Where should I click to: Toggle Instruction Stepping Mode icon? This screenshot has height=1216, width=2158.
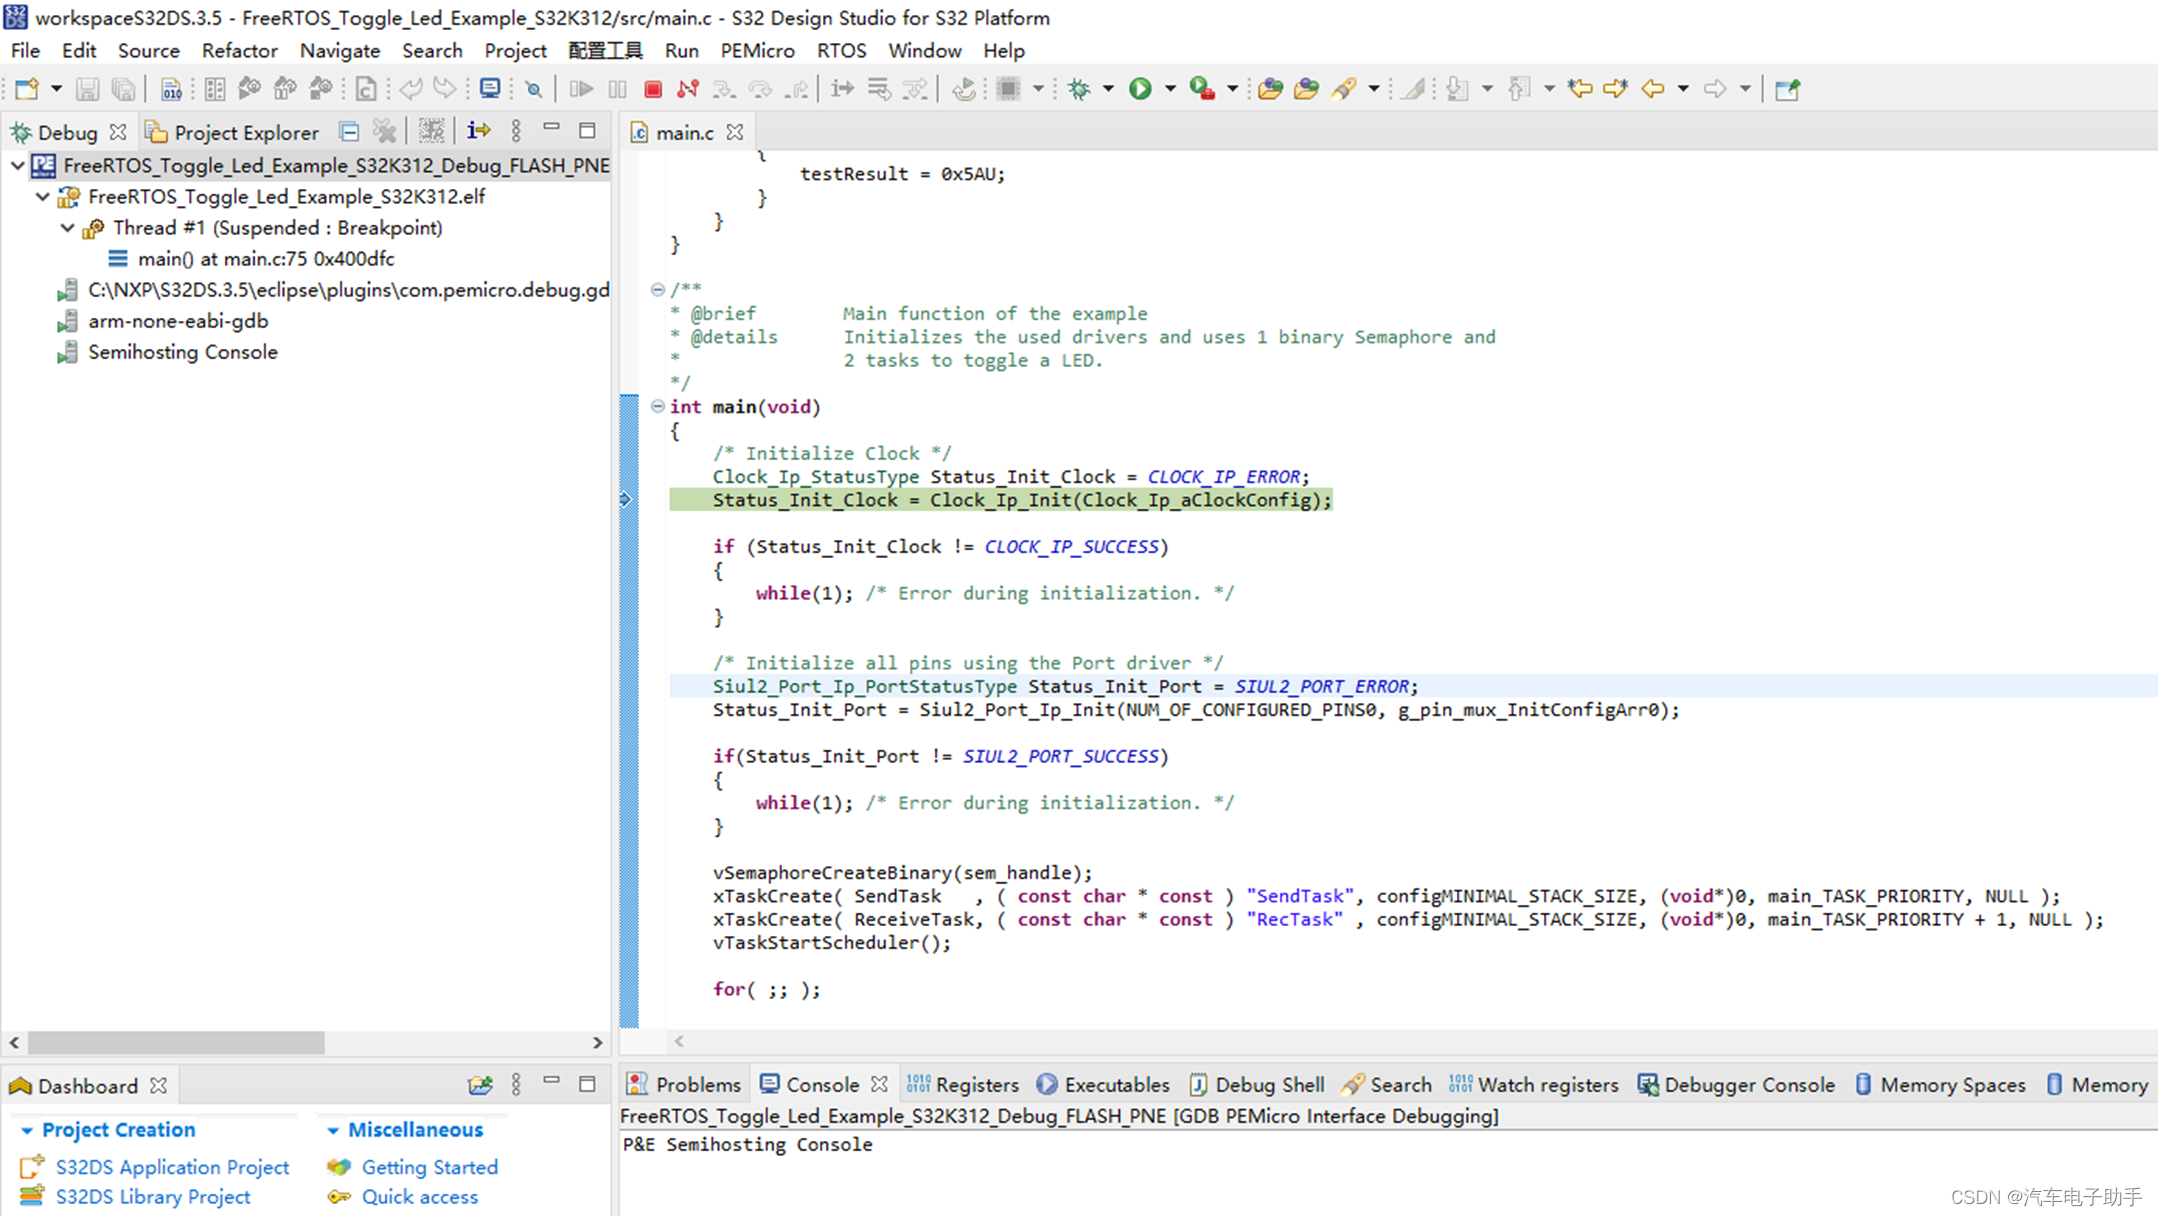click(x=842, y=89)
